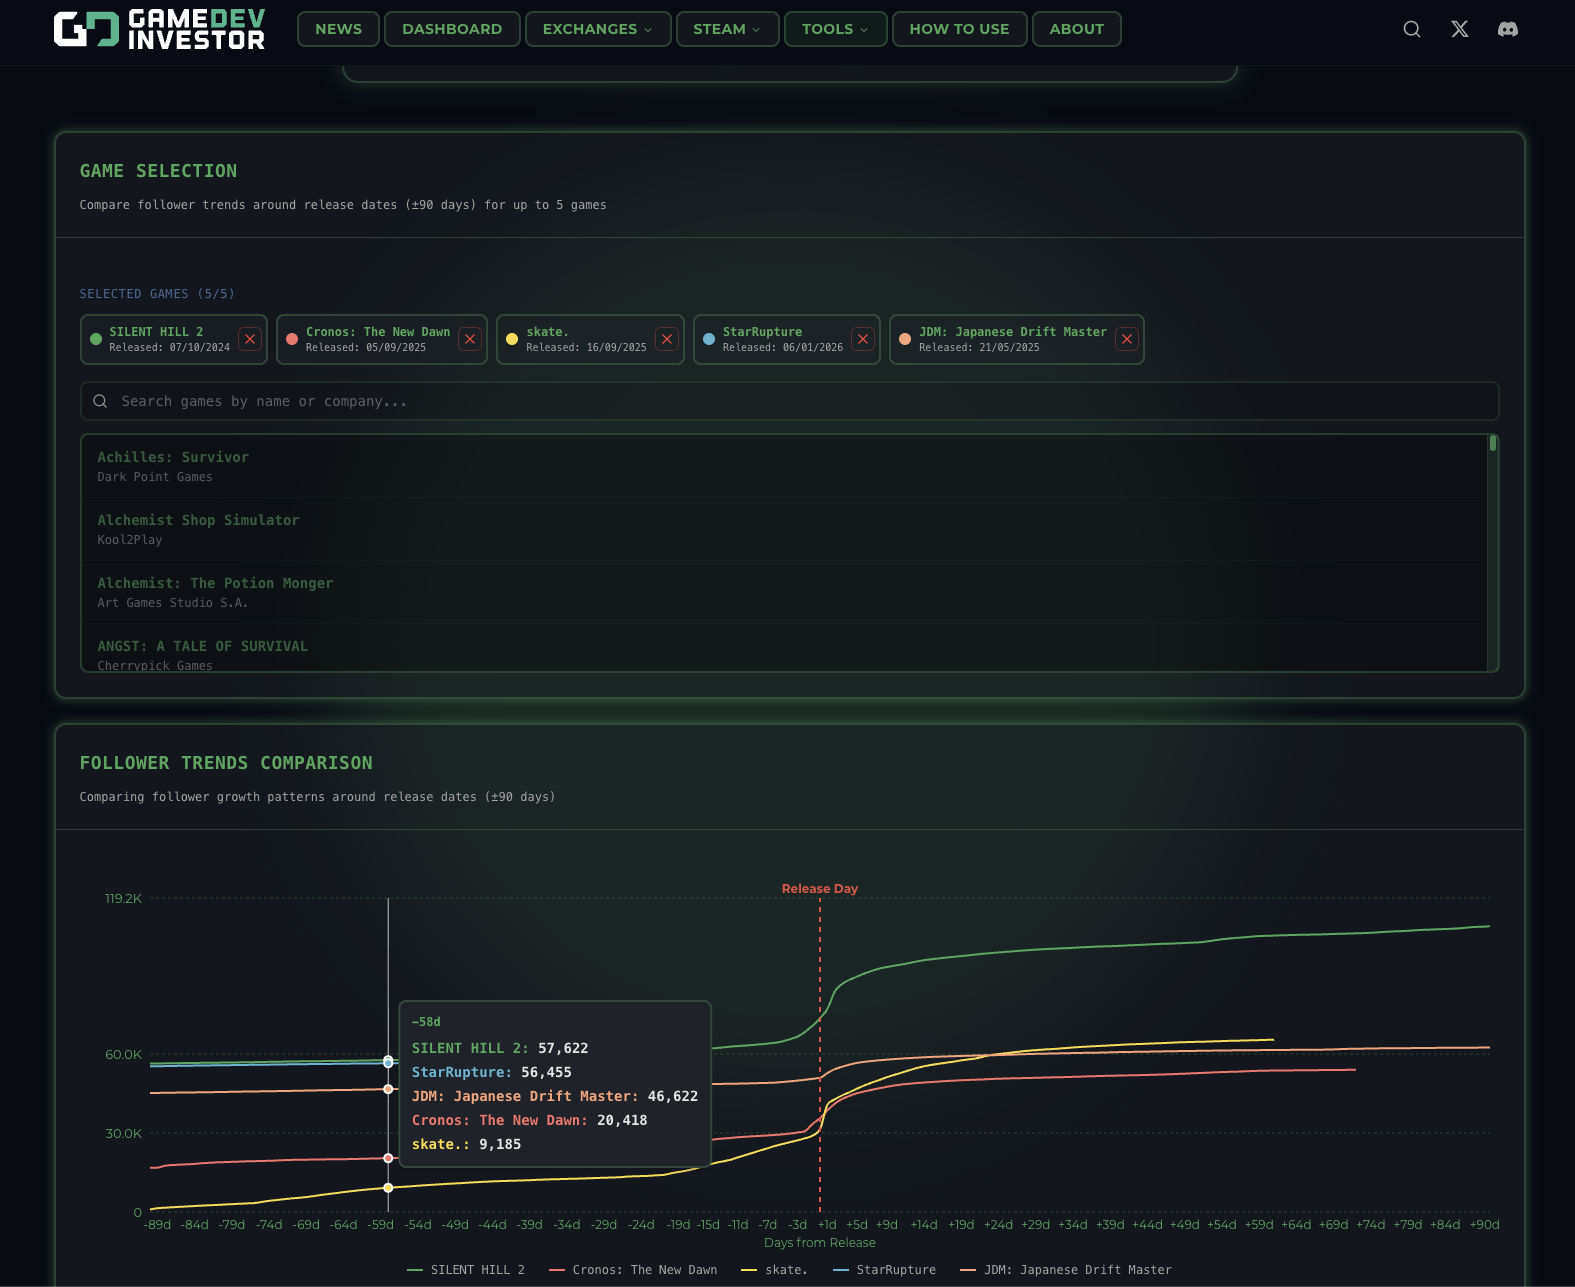The height and width of the screenshot is (1287, 1575).
Task: Click the SILENT HILL 2 chip name
Action: pos(156,332)
